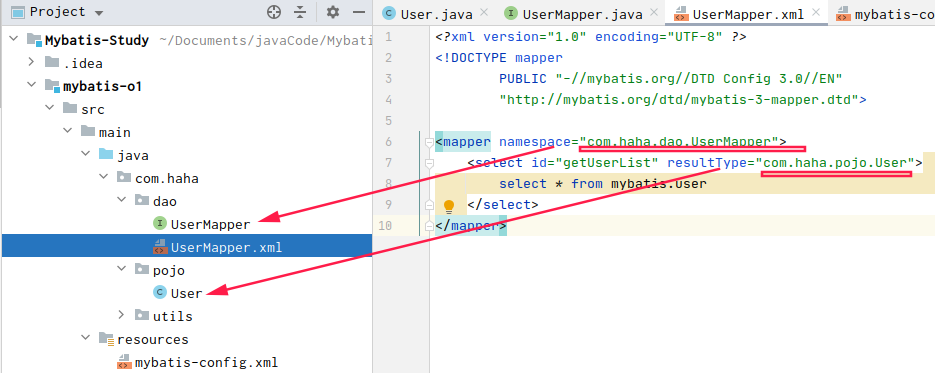Expand the .idea folder
This screenshot has width=935, height=373.
tap(32, 63)
